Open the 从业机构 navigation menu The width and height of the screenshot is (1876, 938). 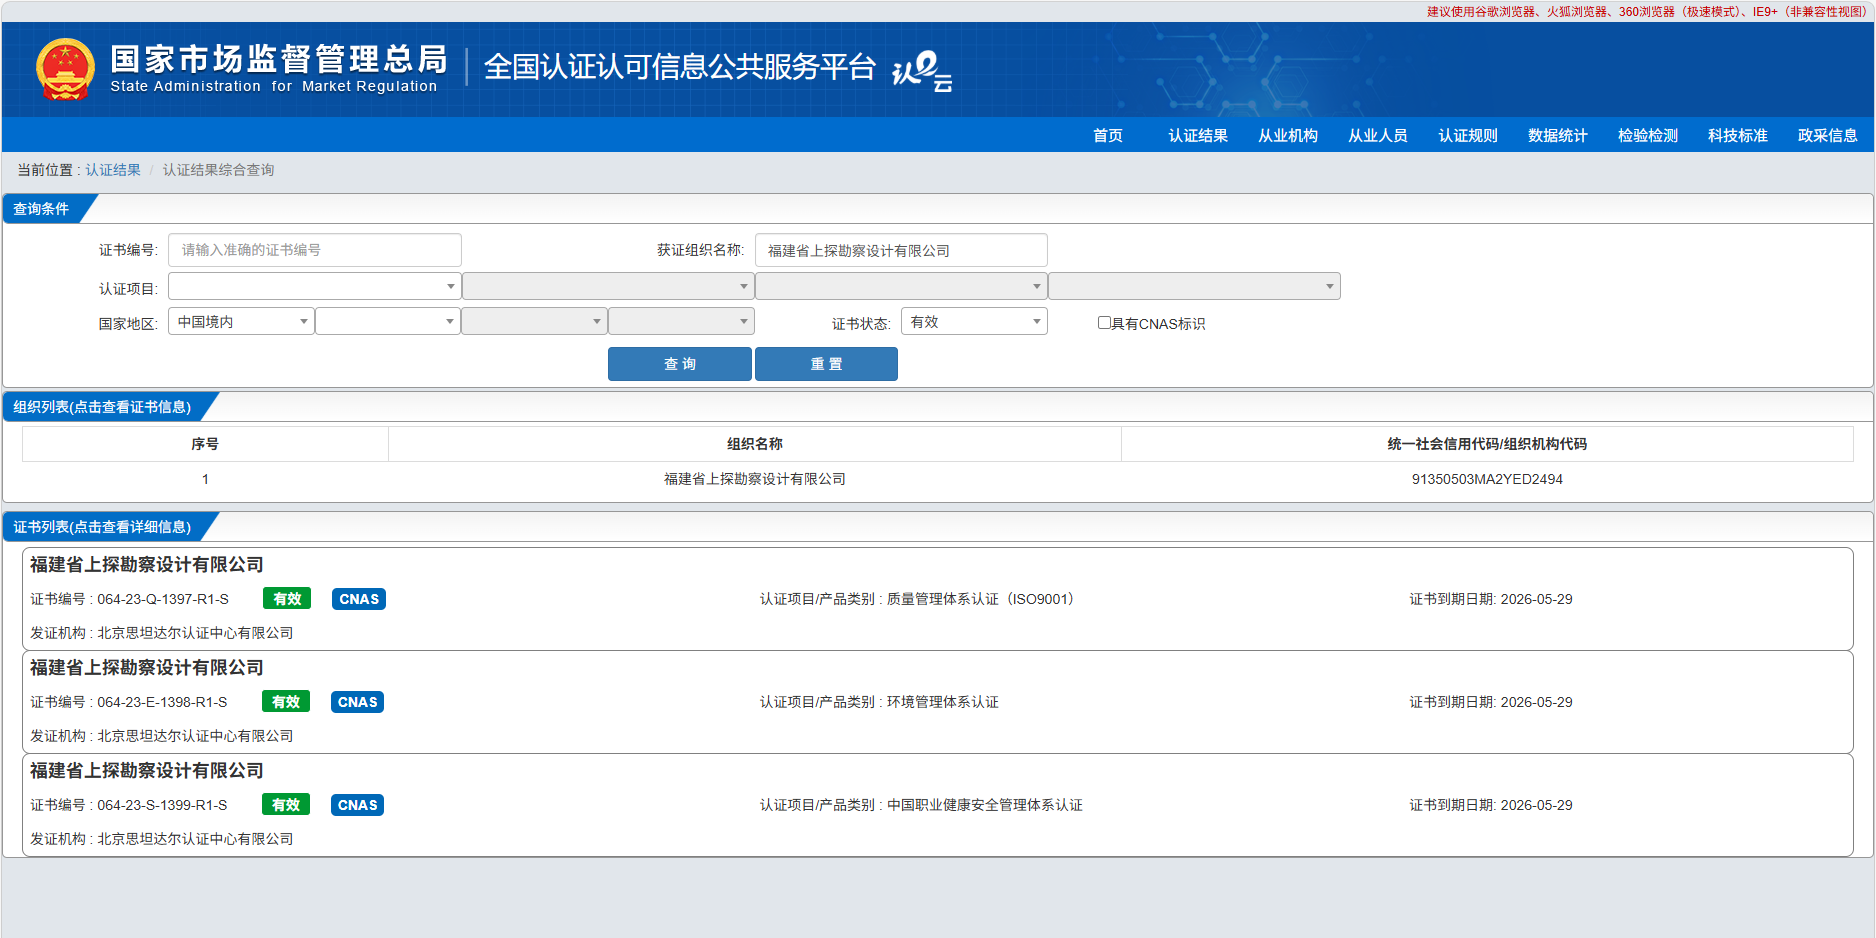(1287, 135)
